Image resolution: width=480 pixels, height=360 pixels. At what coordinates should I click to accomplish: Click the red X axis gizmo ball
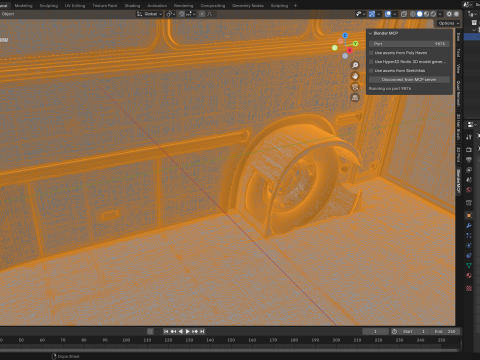point(349,50)
